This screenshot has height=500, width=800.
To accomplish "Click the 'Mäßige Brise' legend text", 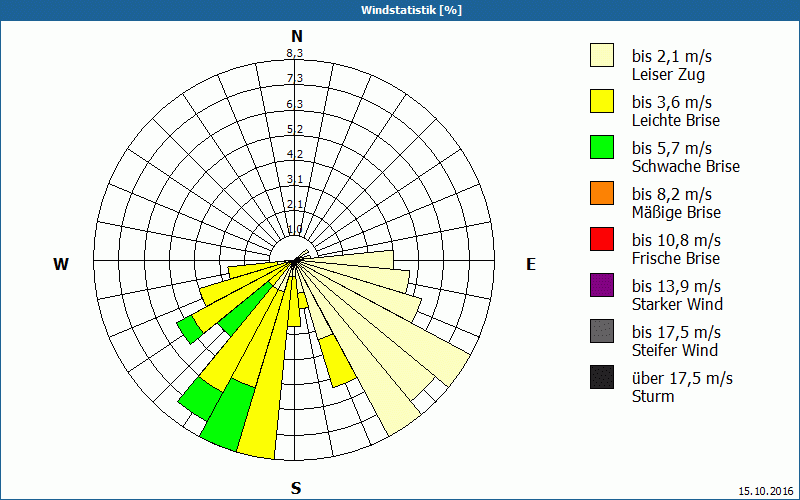I will pyautogui.click(x=676, y=212).
